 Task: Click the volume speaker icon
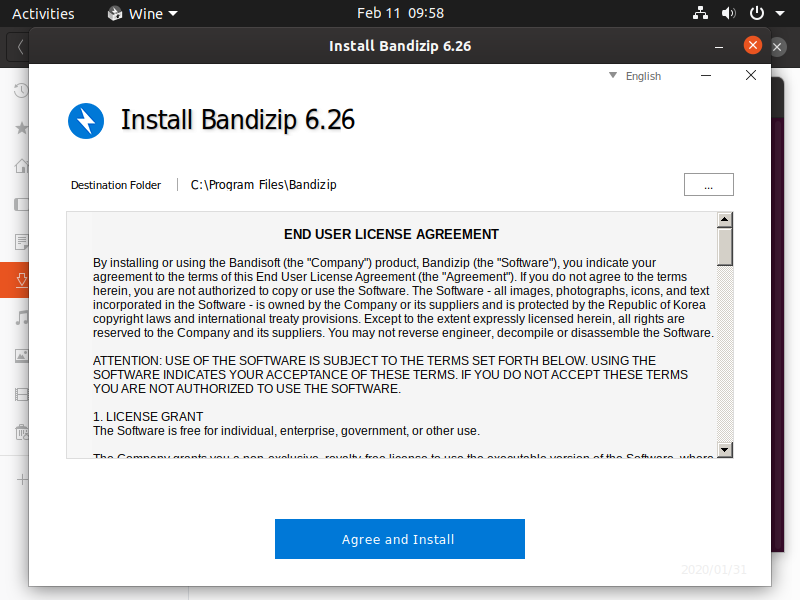(728, 14)
